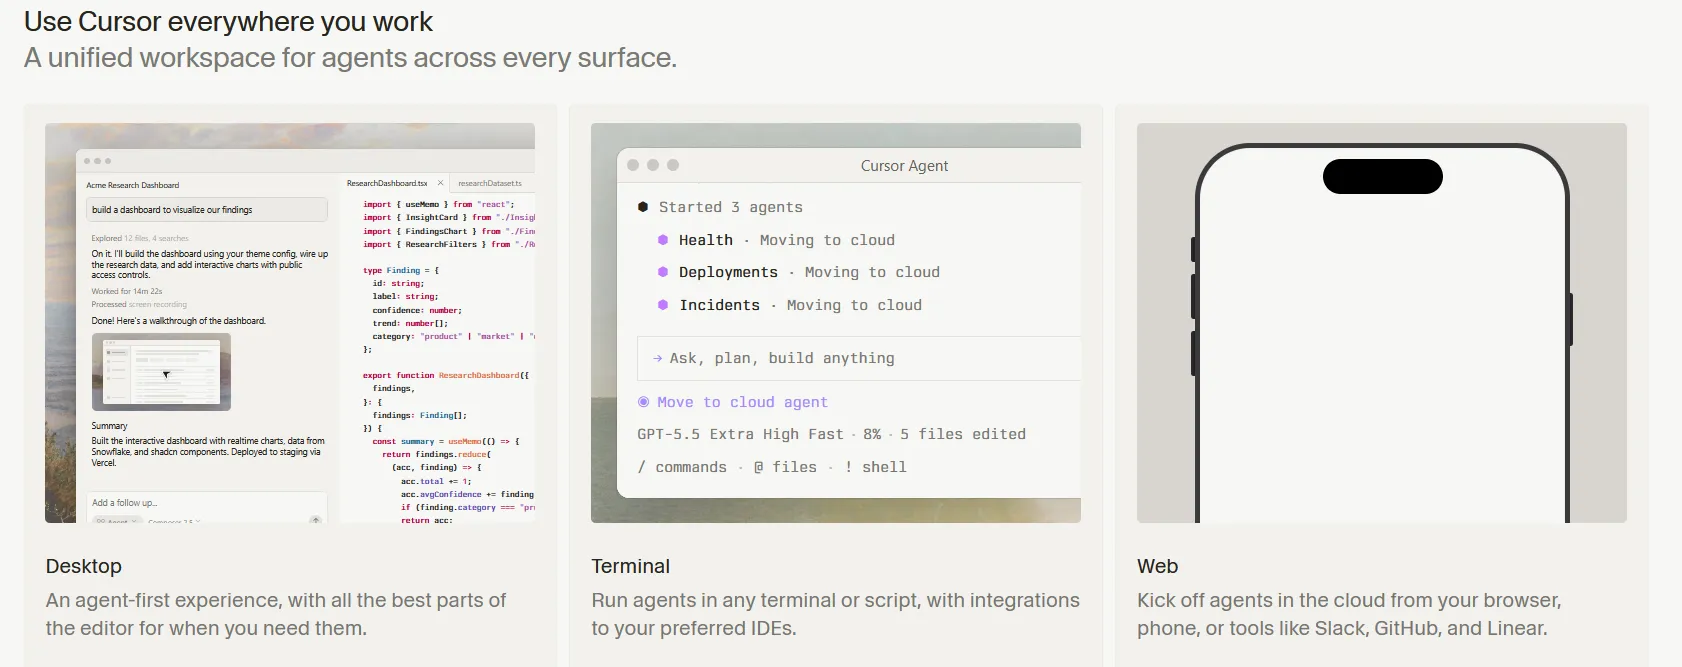
Task: Click the build a dashboard prompt box
Action: pyautogui.click(x=207, y=210)
